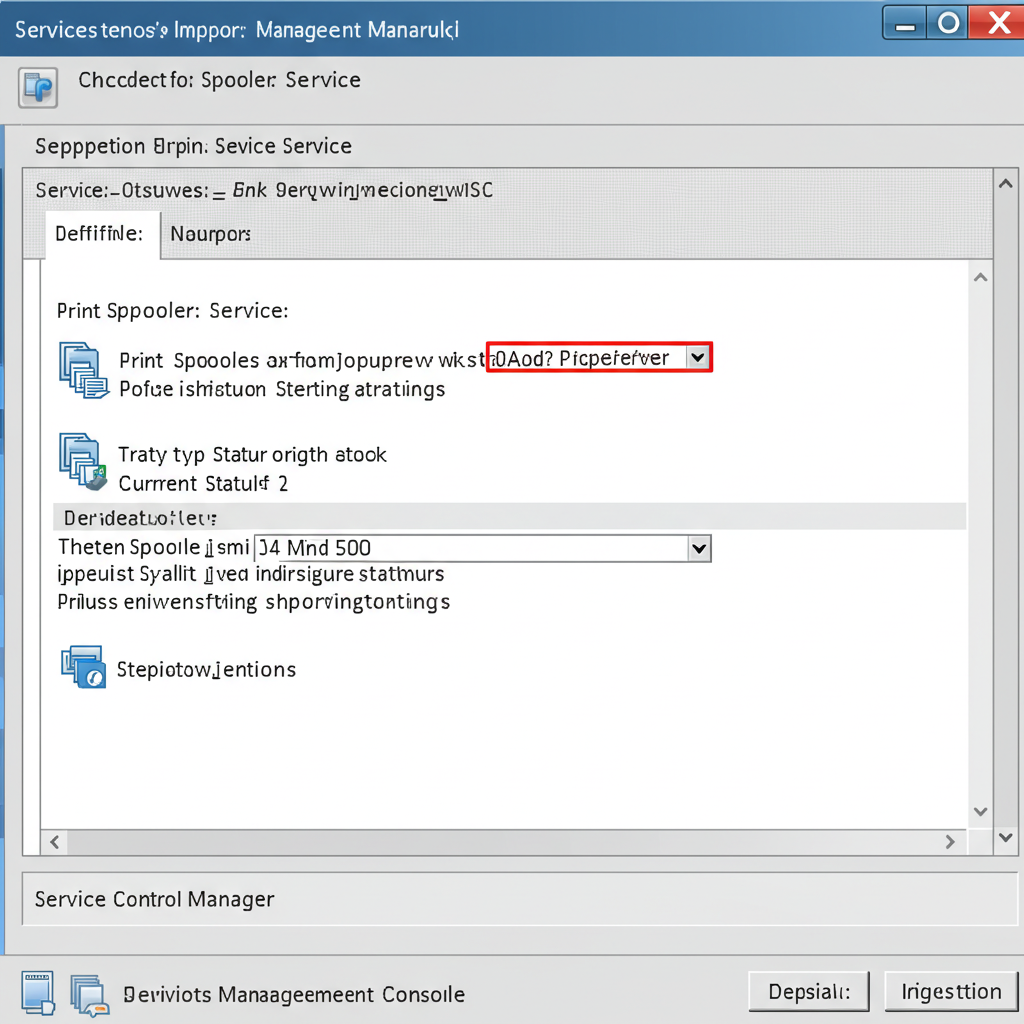Maximize the Services management window

coord(948,24)
